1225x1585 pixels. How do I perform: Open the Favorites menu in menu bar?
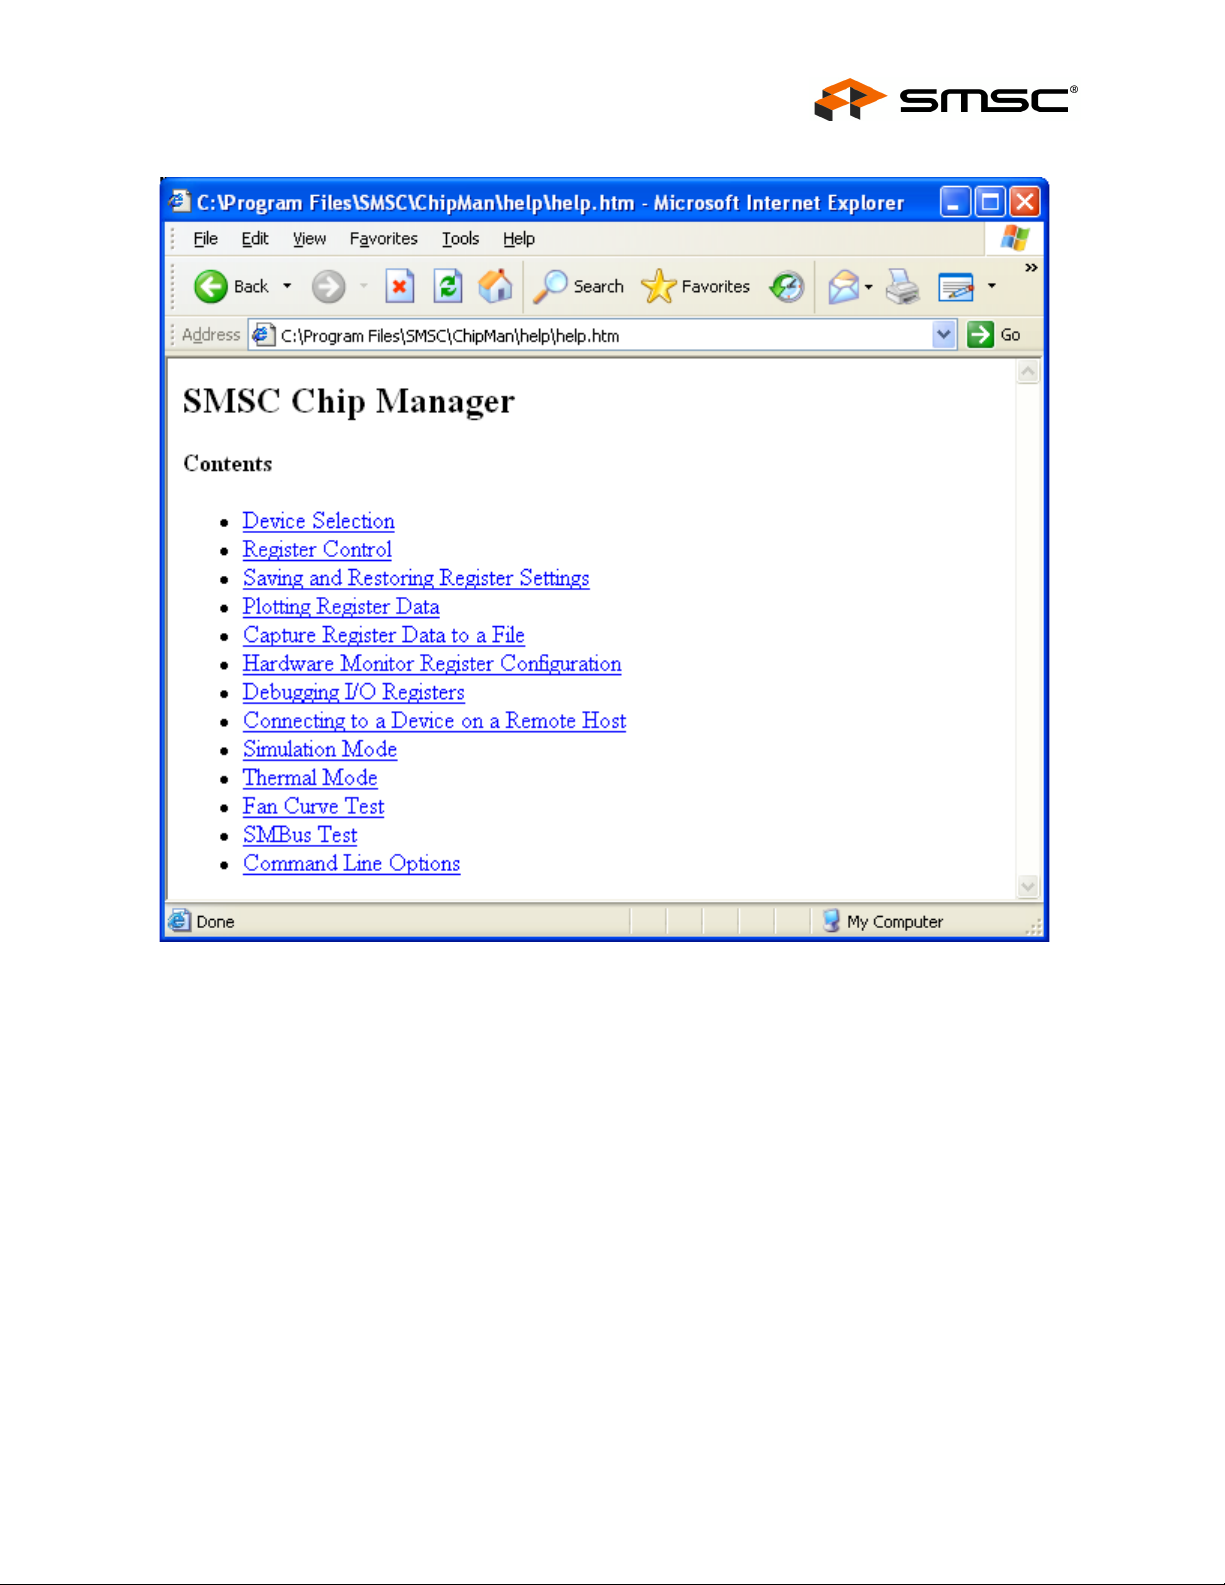coord(384,239)
